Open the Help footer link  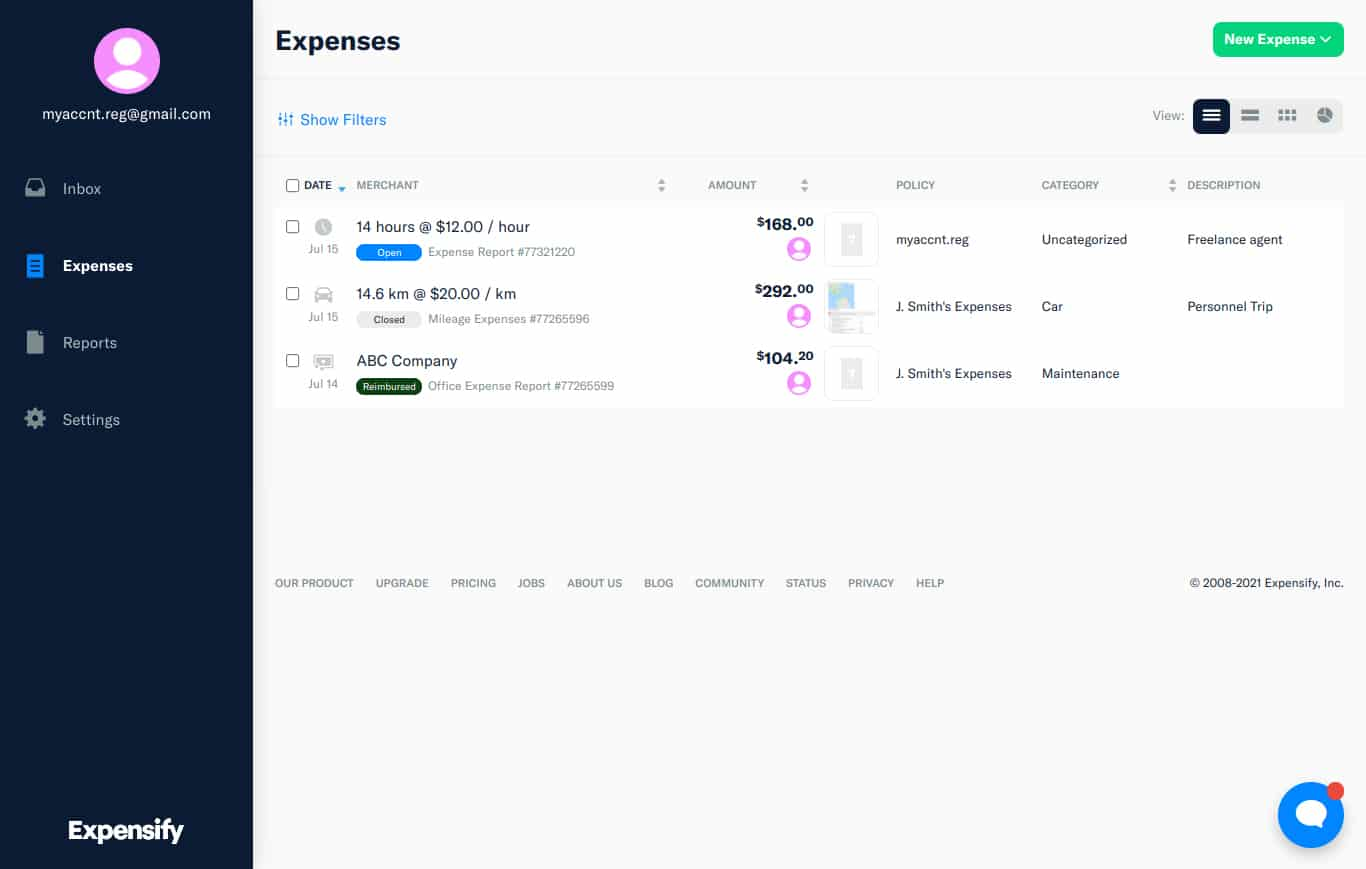[x=929, y=583]
